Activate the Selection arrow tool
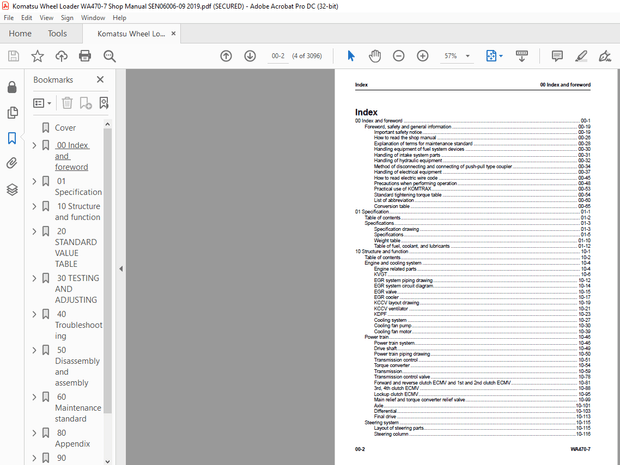The width and height of the screenshot is (620, 465). (351, 56)
